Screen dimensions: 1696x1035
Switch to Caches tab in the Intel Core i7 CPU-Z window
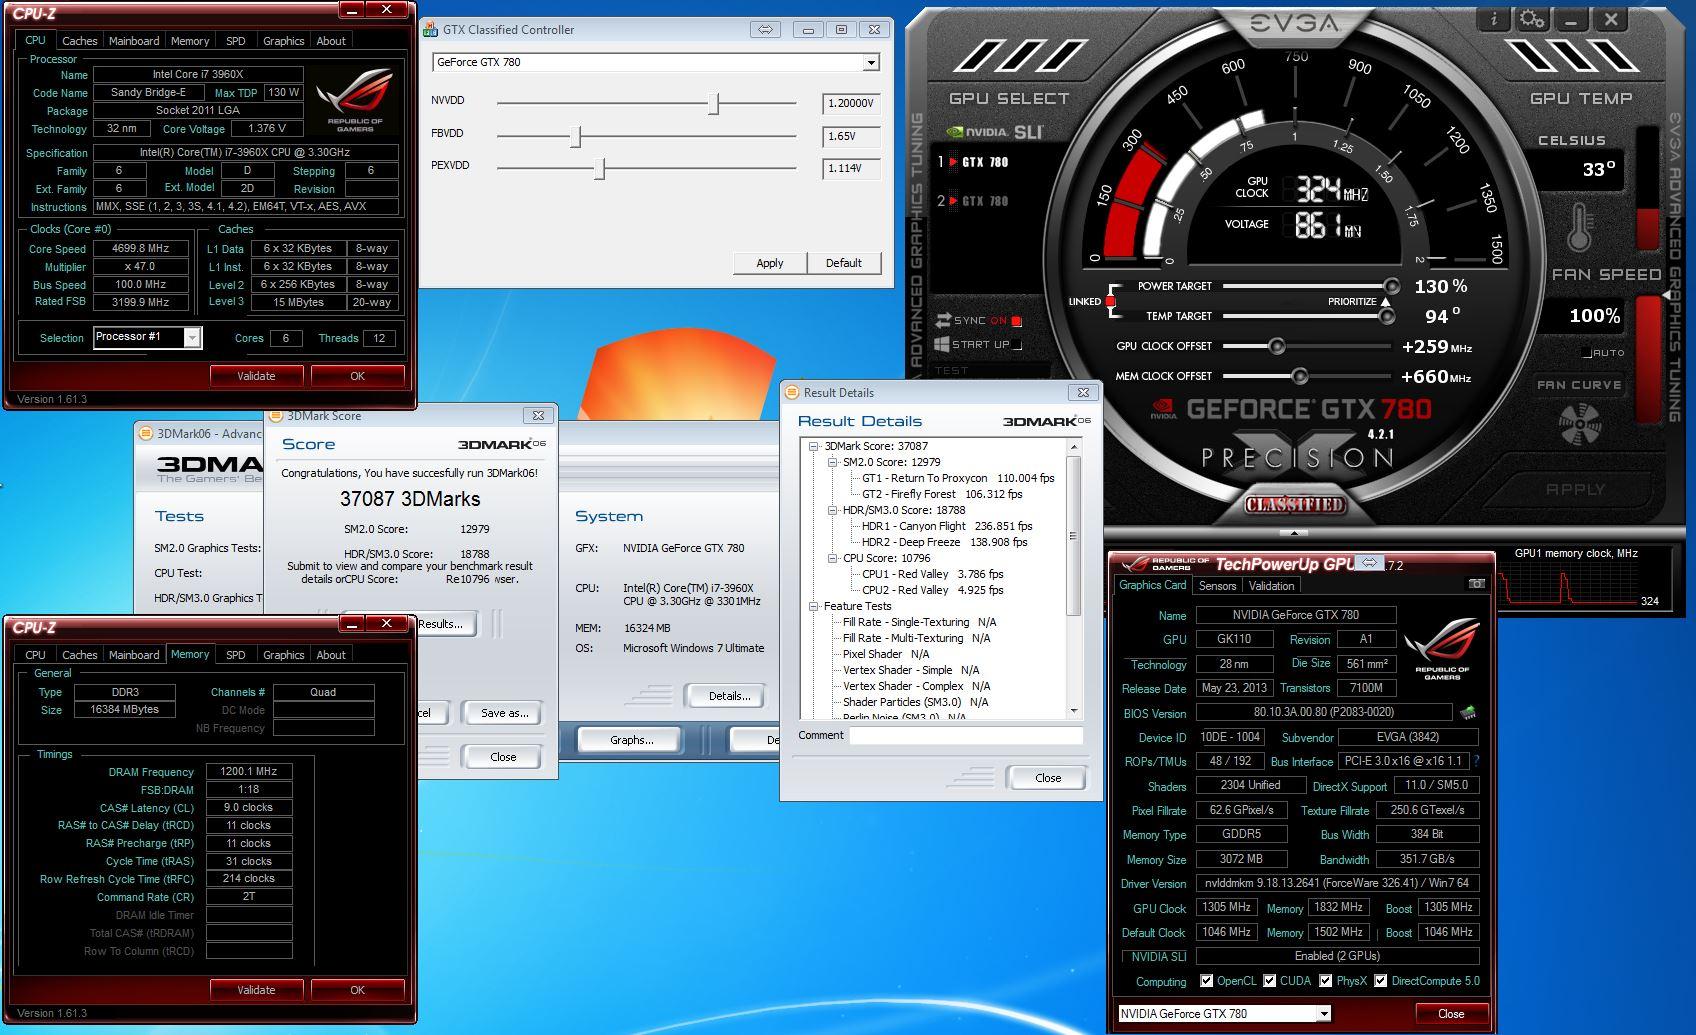[x=80, y=41]
